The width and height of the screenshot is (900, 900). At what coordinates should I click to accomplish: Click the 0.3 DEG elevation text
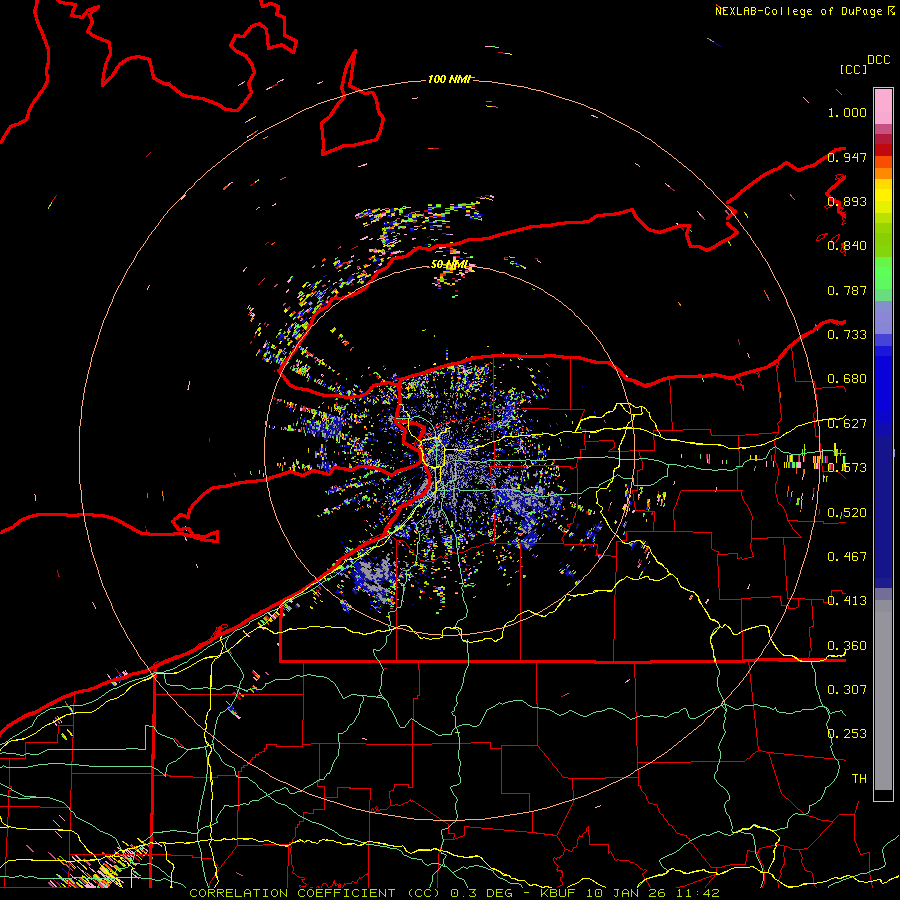481,893
